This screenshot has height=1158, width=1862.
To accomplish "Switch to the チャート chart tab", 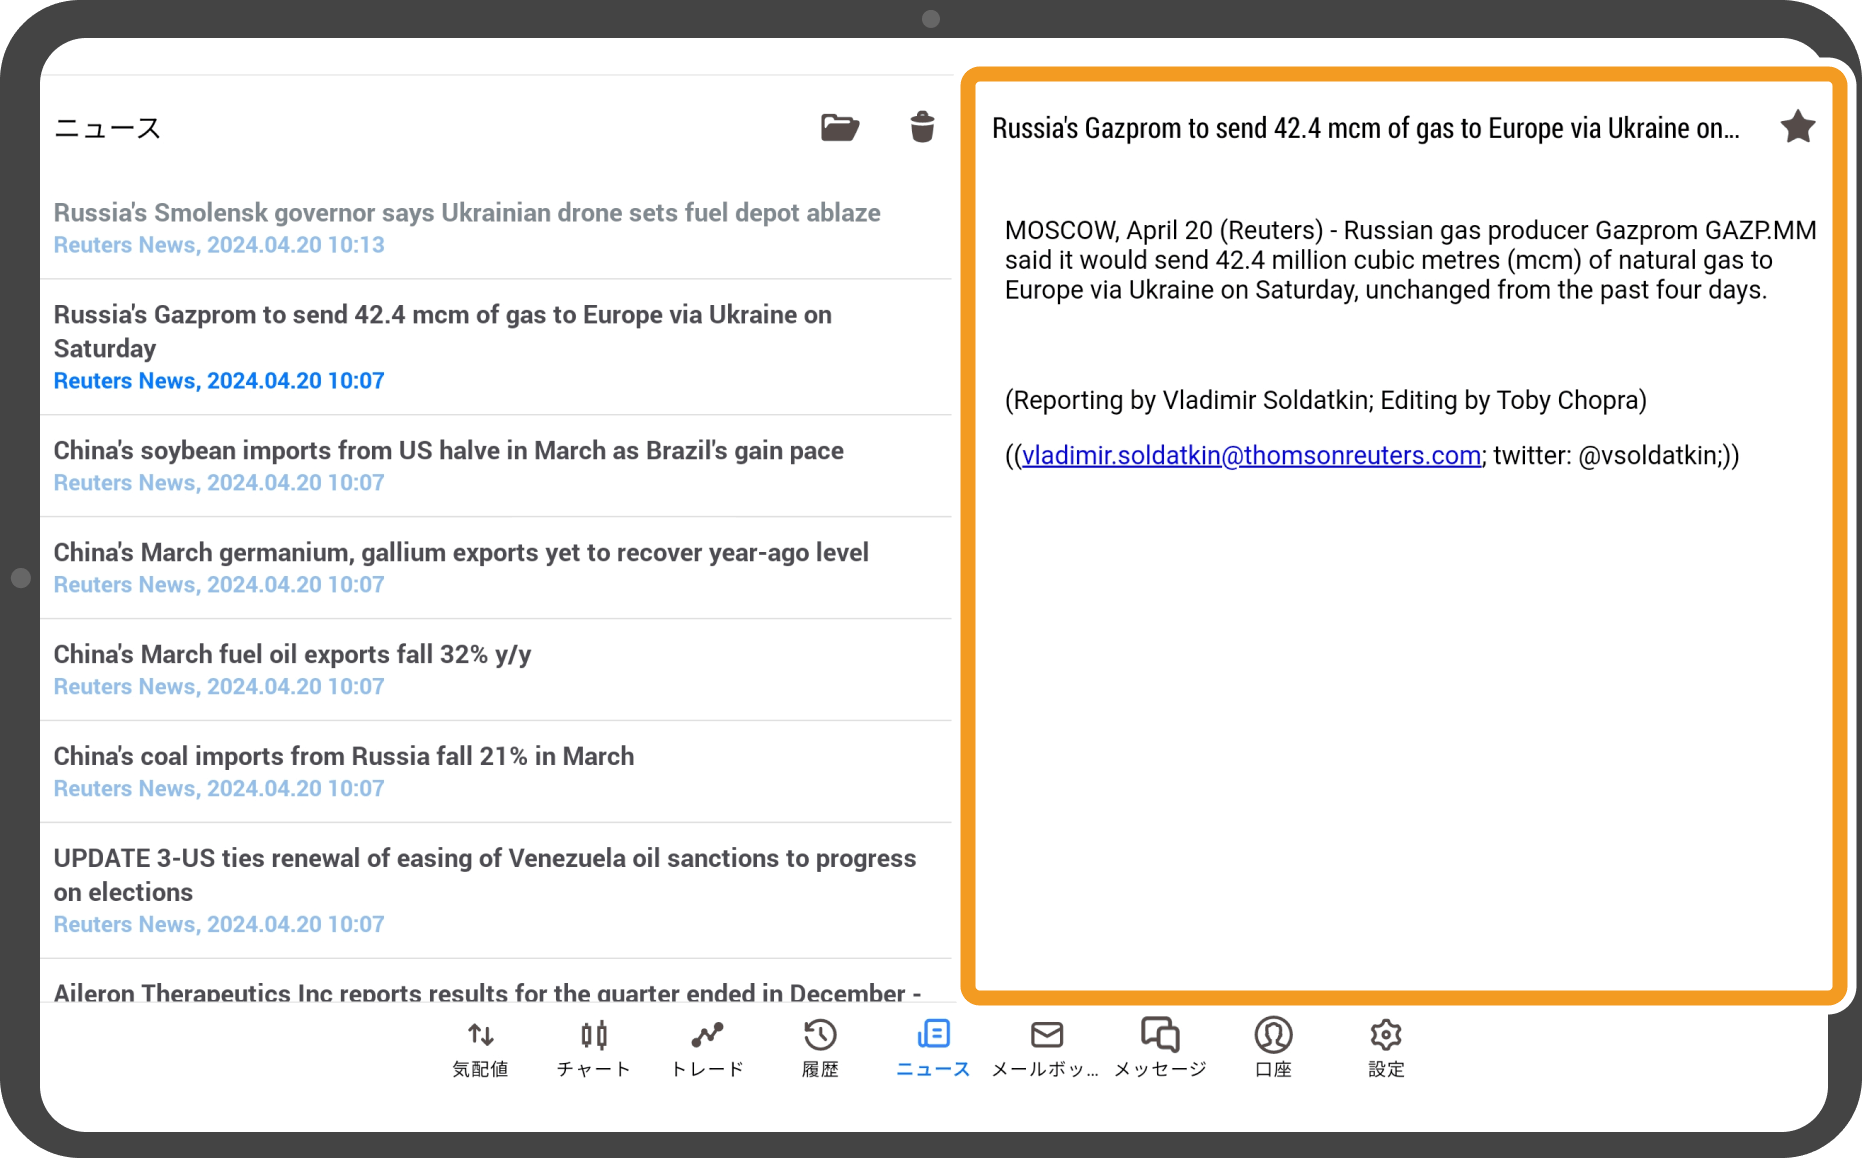I will [x=594, y=1048].
